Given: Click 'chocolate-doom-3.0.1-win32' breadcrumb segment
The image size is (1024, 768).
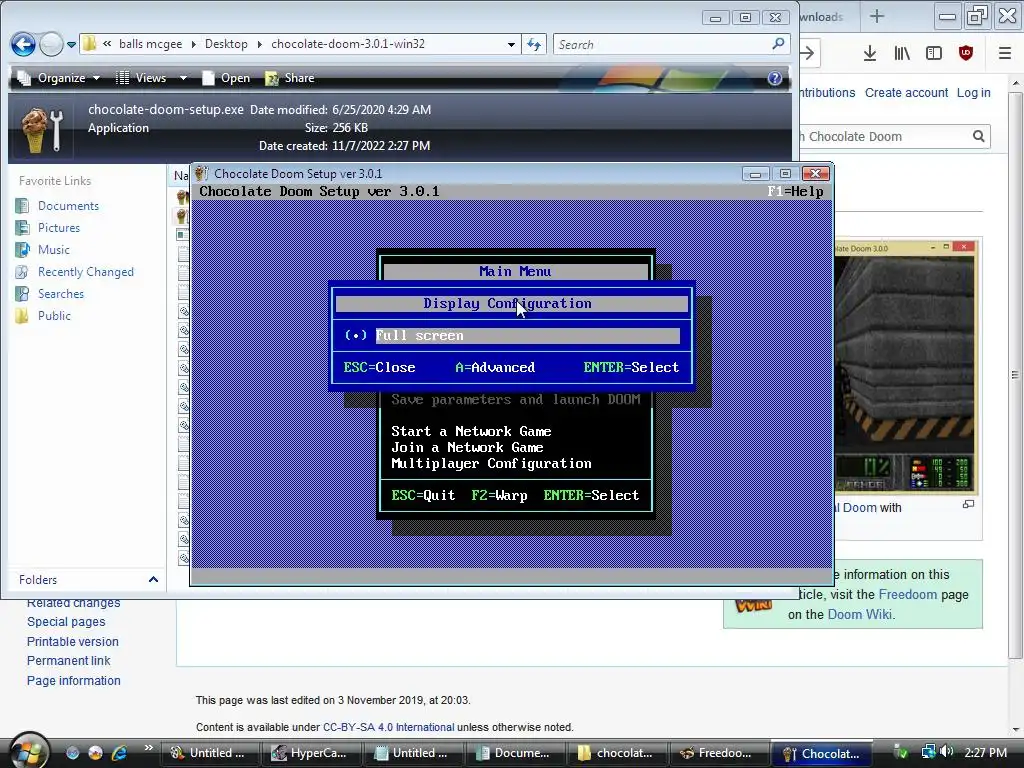Looking at the screenshot, I should (347, 44).
